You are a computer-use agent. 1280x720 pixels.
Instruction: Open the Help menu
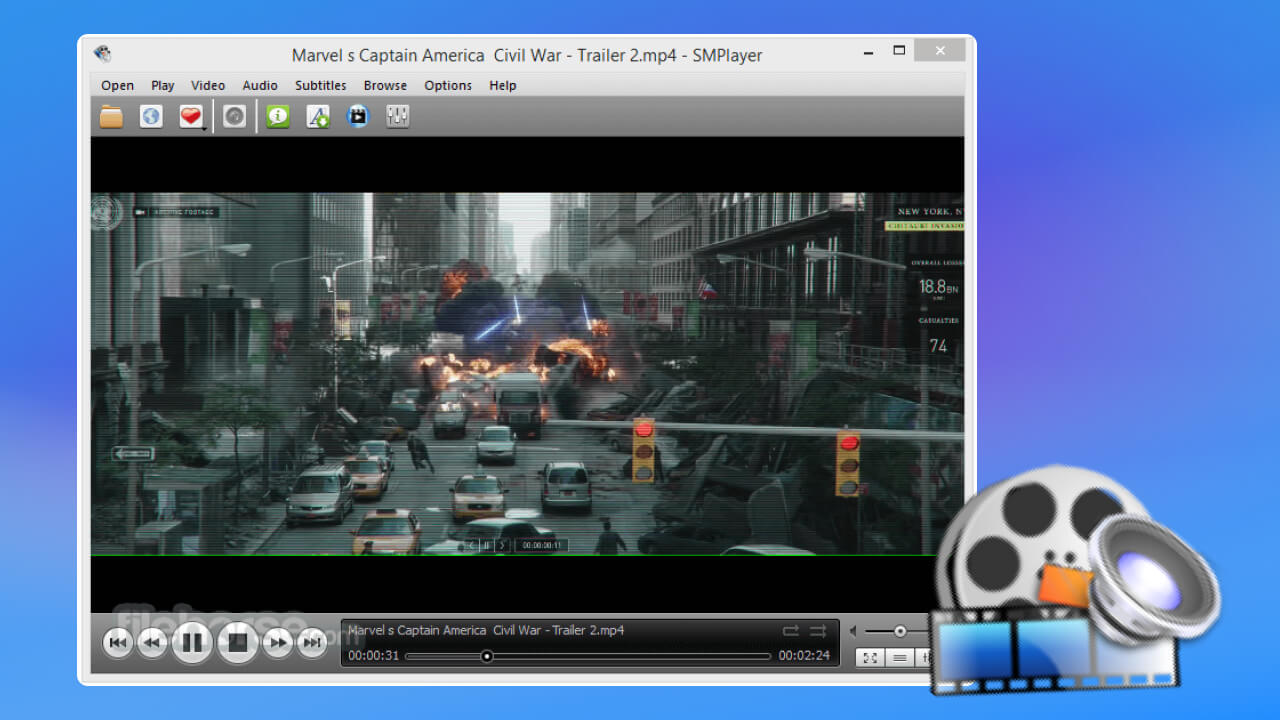click(503, 85)
